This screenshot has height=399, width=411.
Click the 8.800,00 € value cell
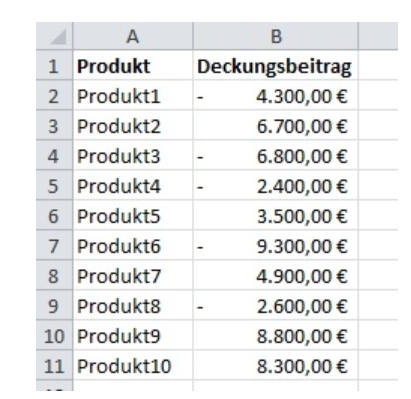click(276, 335)
